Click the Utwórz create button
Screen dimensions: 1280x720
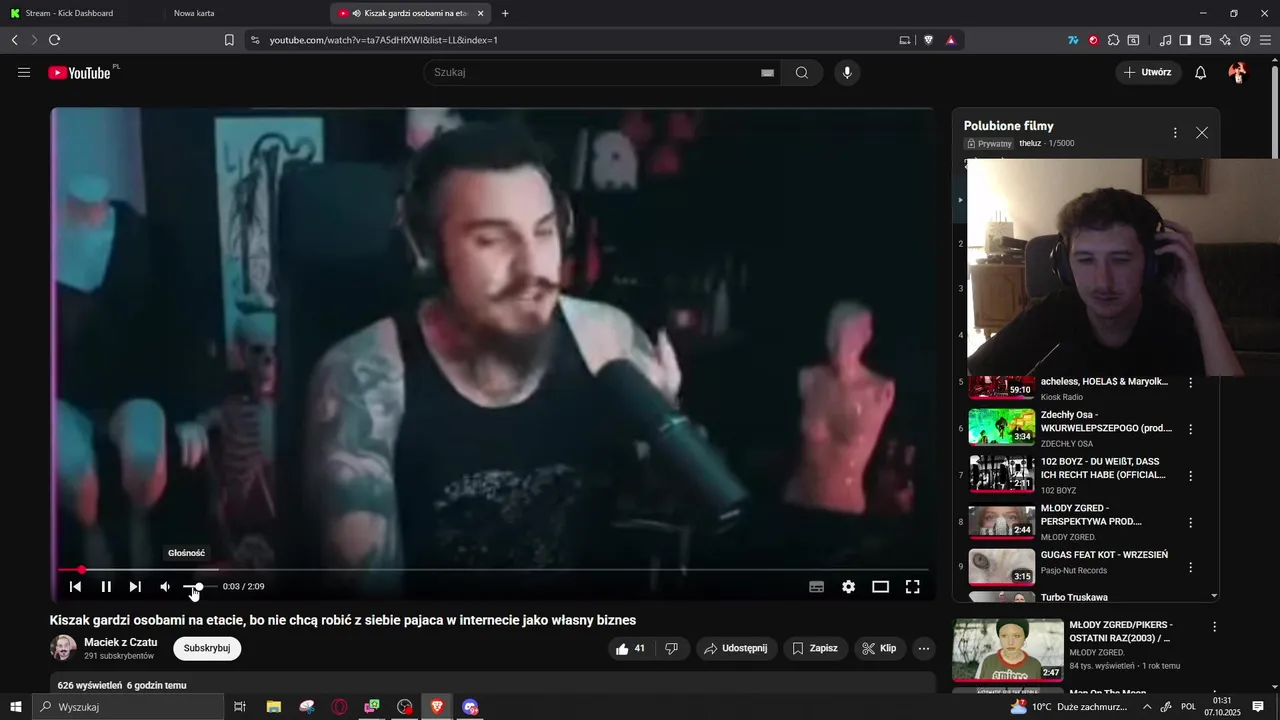[1148, 72]
